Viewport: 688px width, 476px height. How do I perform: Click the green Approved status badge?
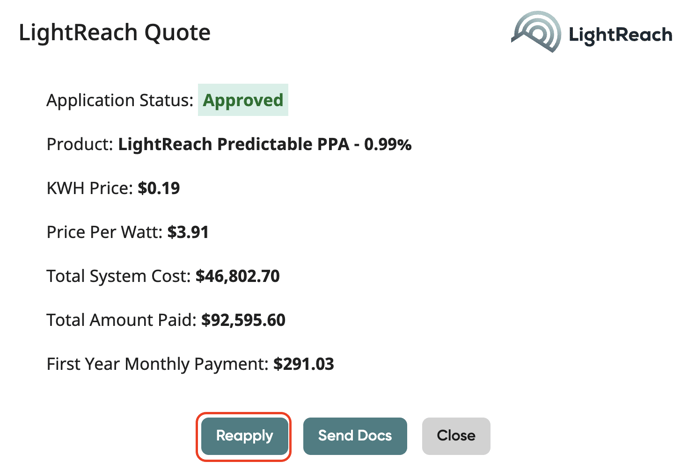[243, 100]
